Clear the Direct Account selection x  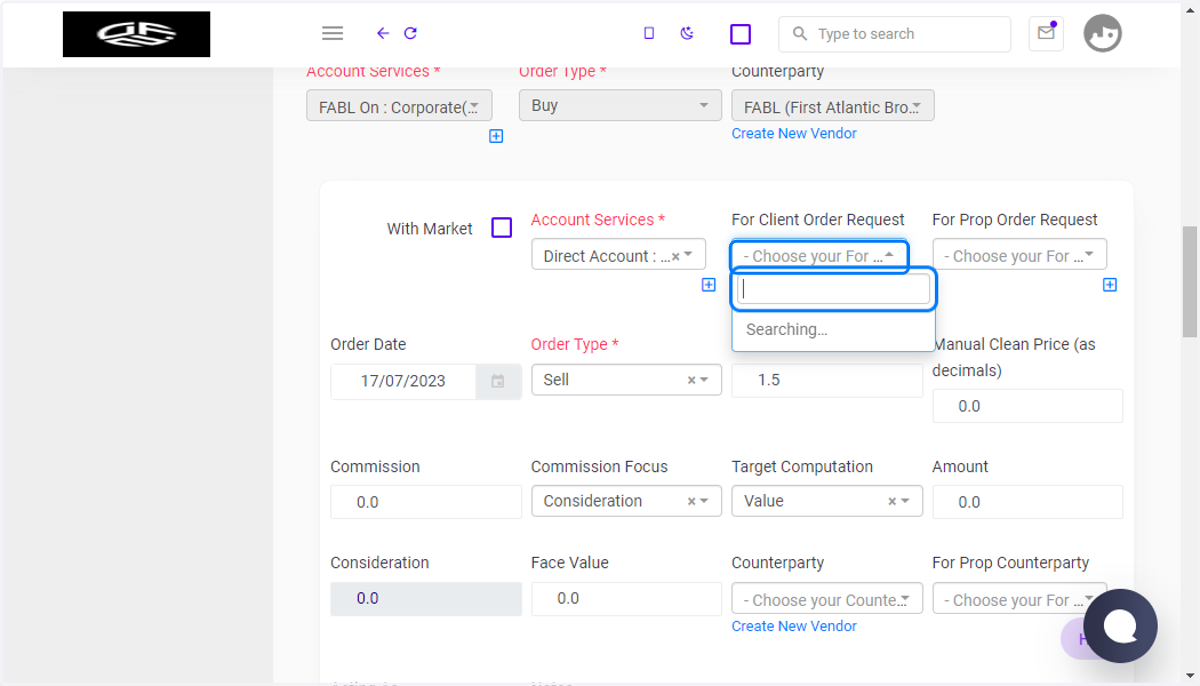(x=675, y=257)
